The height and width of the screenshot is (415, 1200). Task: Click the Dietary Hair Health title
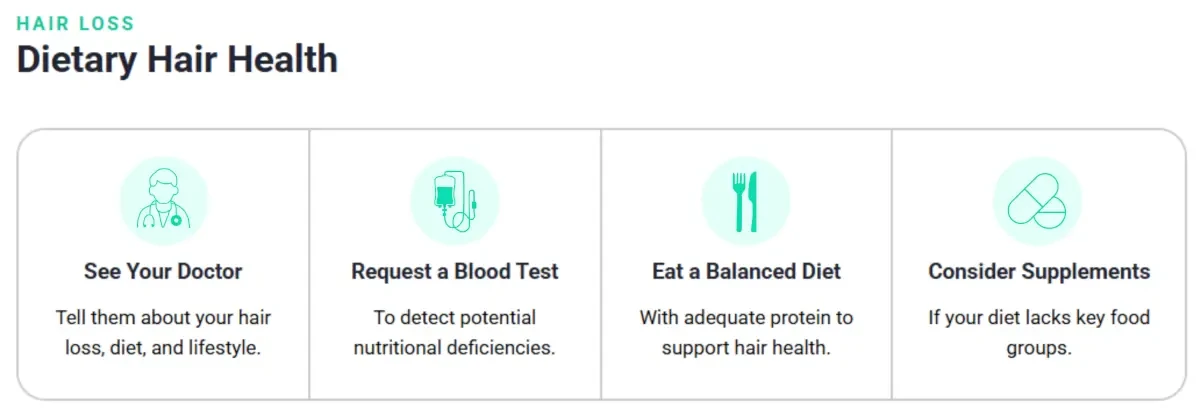point(177,60)
